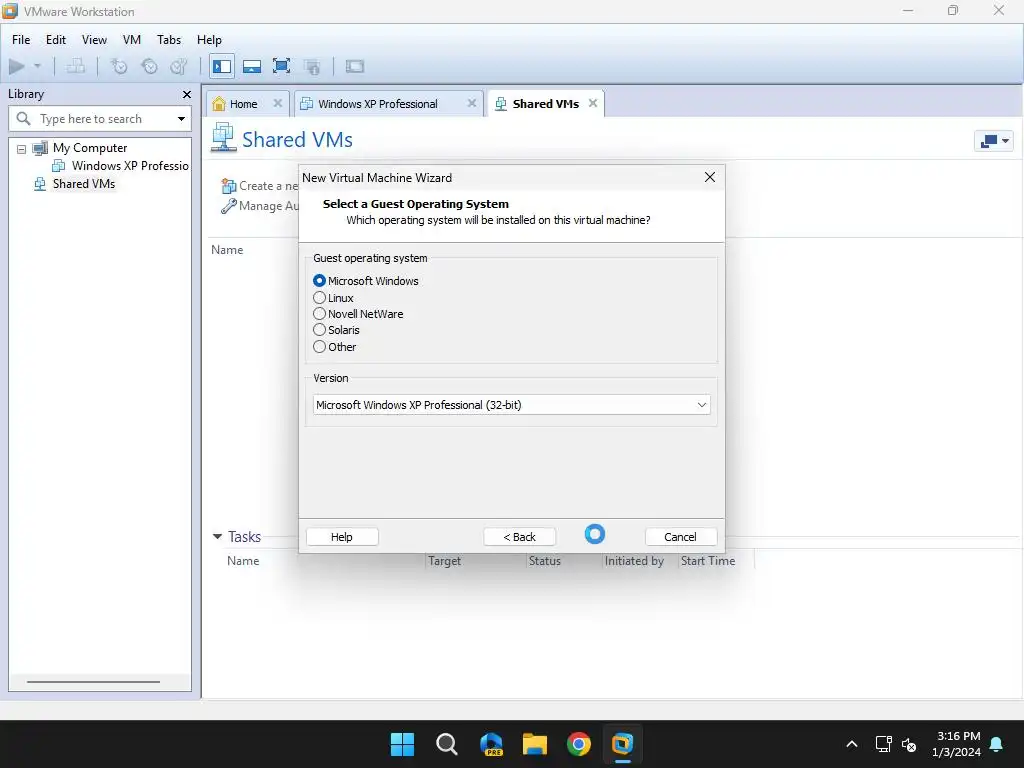Select the Novell NetWare radio button

[319, 313]
